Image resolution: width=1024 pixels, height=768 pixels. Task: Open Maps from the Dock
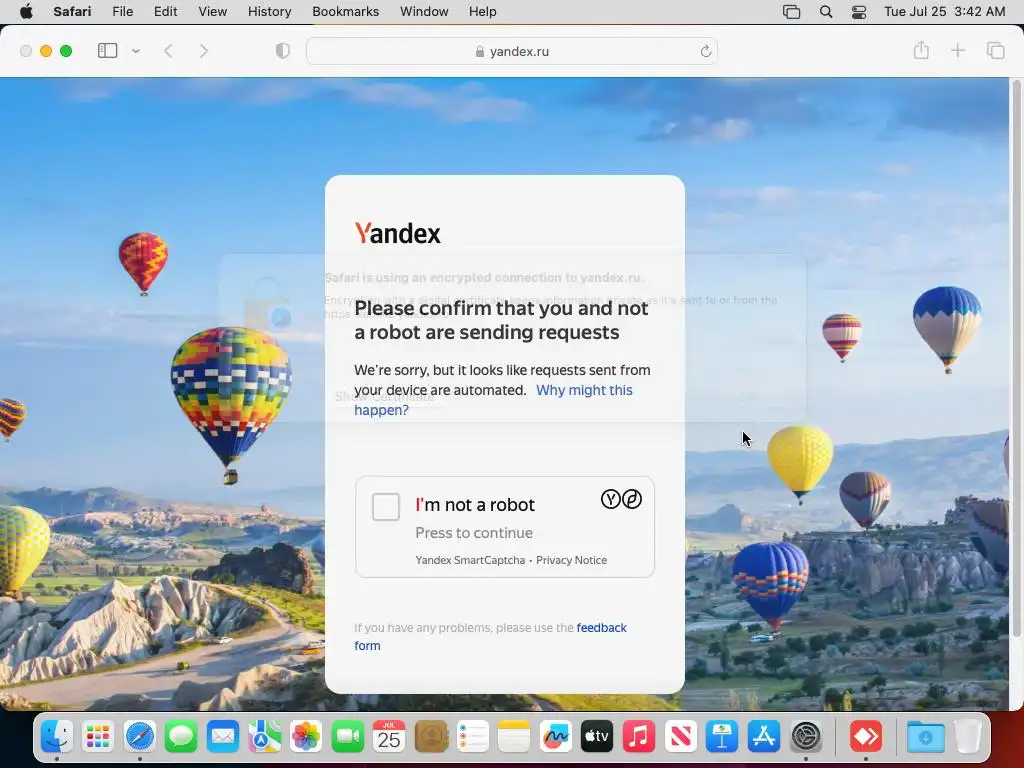[264, 737]
